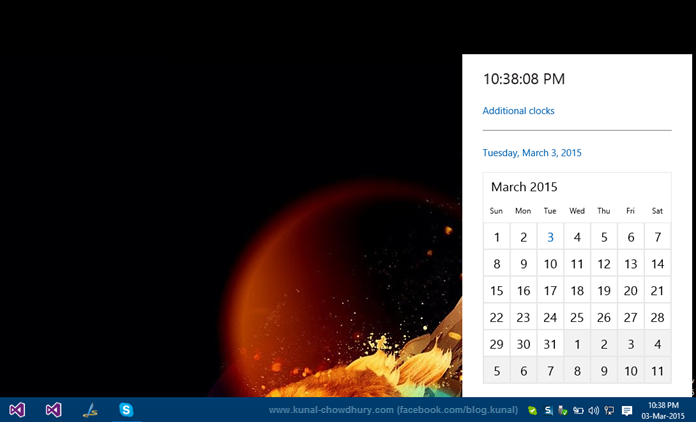Open the battery power tray icon

coord(578,410)
